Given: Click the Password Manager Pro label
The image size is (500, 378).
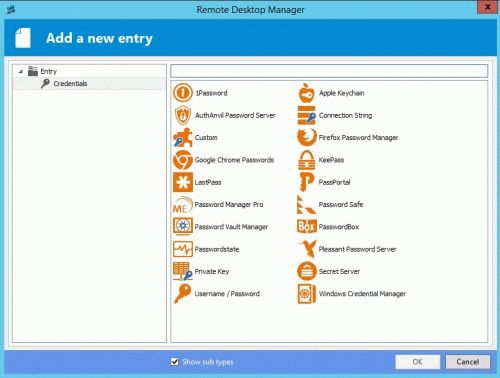Looking at the screenshot, I should (x=229, y=205).
